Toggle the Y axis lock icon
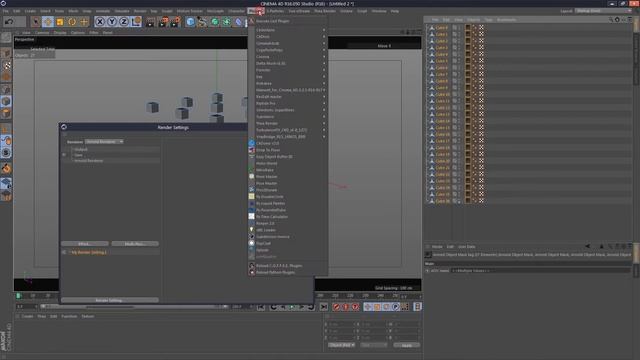 [112, 22]
